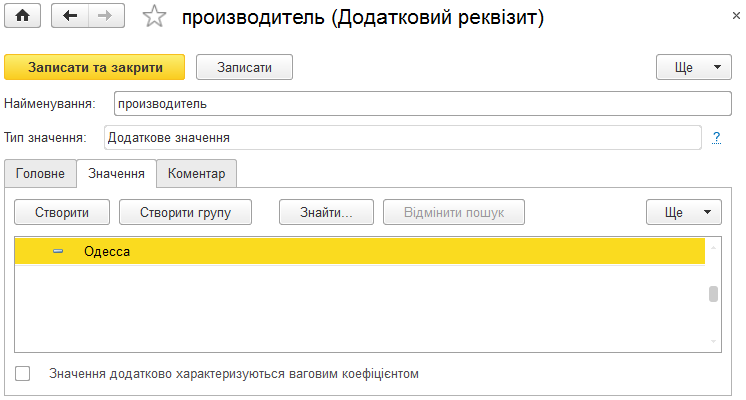Enable the ваговим коефіцієнтом checkbox
The height and width of the screenshot is (400, 746).
[22, 373]
